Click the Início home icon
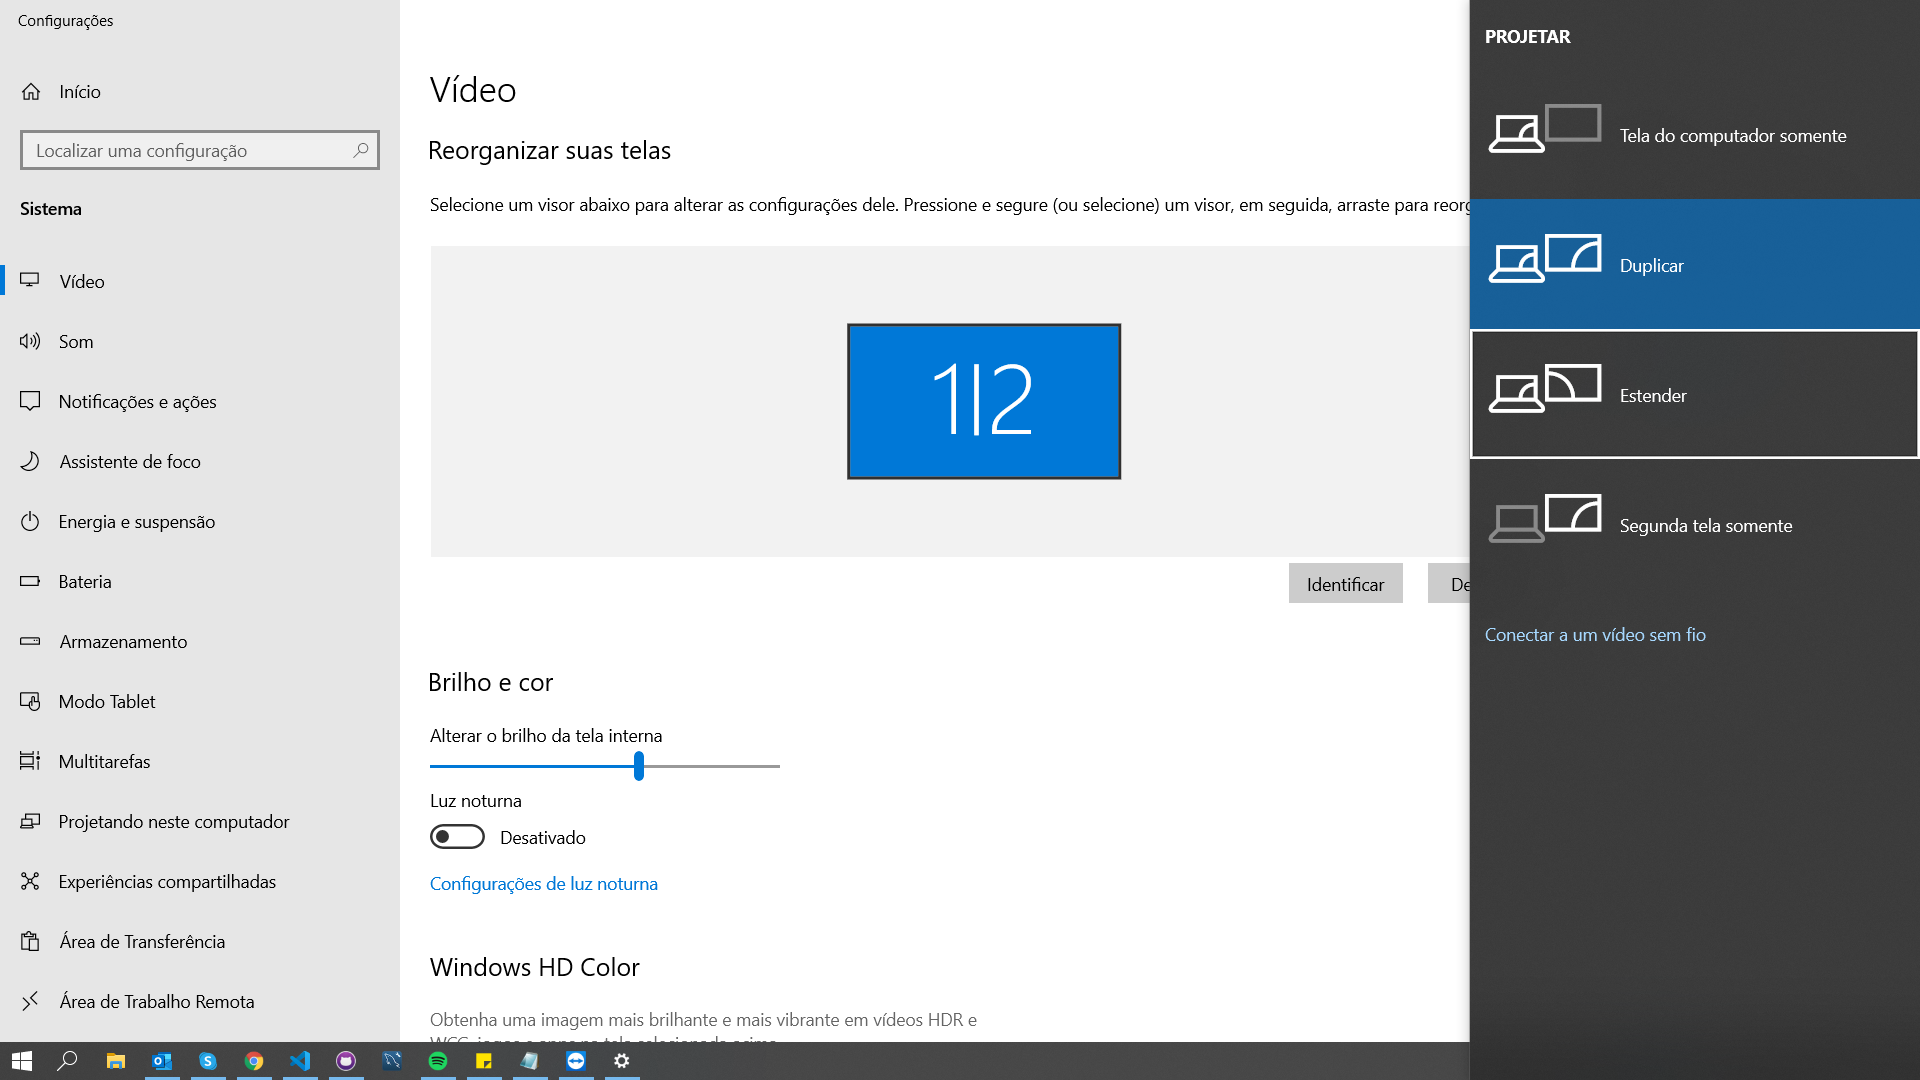The height and width of the screenshot is (1080, 1920). point(31,91)
